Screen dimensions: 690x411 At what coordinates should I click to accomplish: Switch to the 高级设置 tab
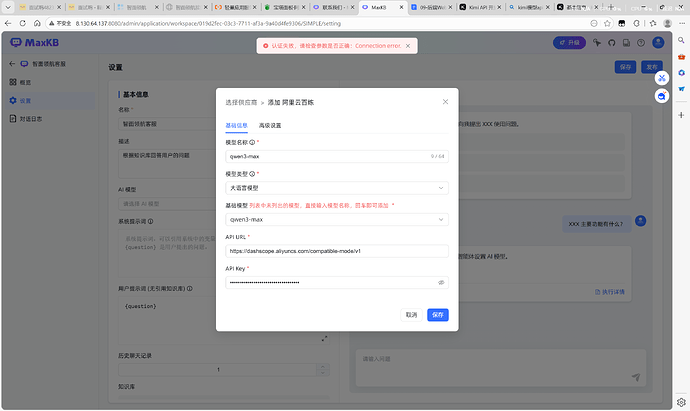point(270,126)
